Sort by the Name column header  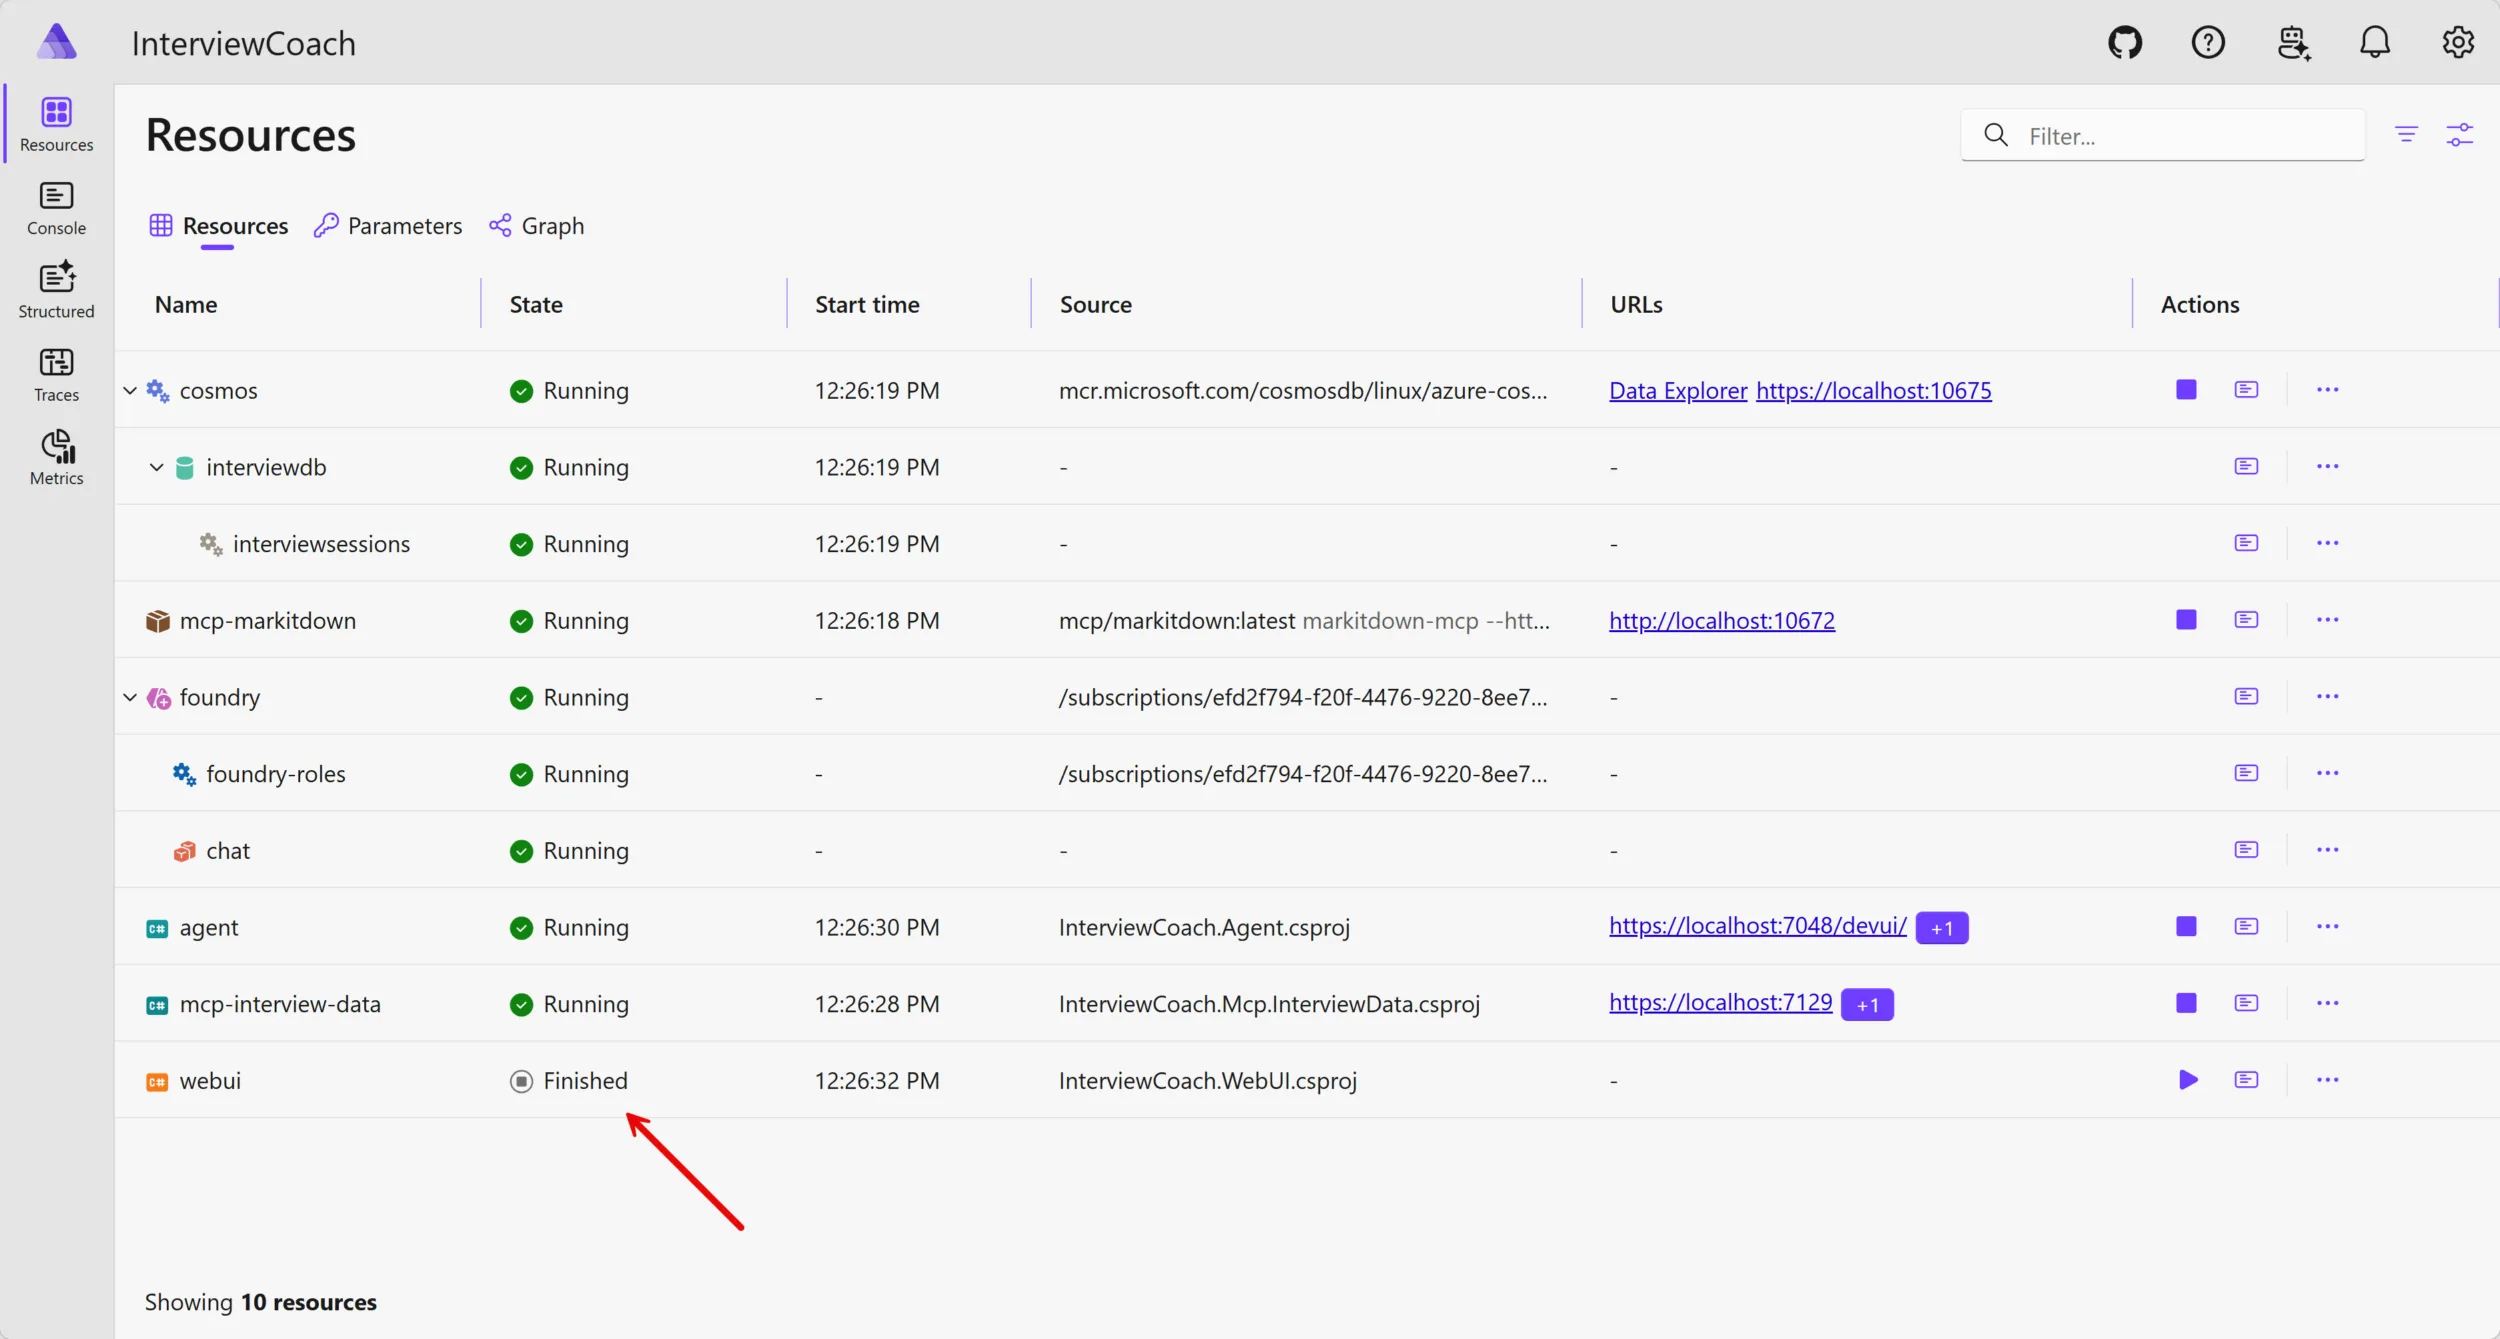pyautogui.click(x=186, y=305)
